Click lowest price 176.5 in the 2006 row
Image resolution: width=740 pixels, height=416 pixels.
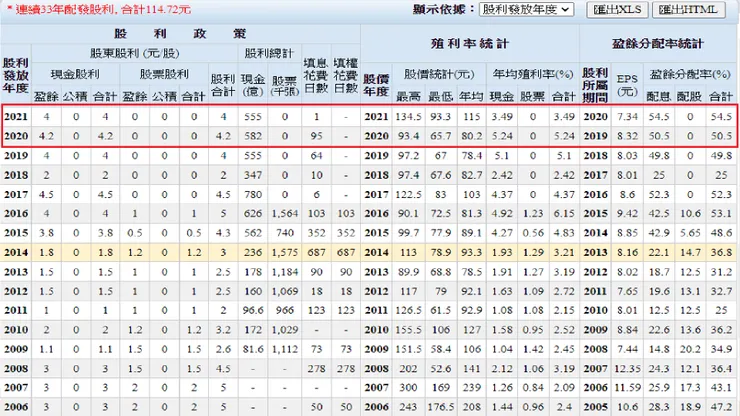(x=440, y=407)
